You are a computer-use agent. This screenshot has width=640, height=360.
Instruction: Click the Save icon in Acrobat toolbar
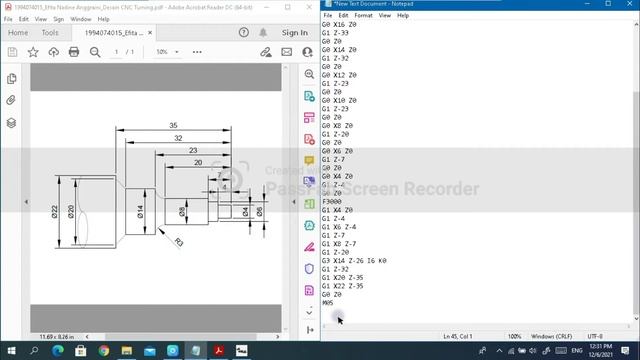click(x=12, y=52)
